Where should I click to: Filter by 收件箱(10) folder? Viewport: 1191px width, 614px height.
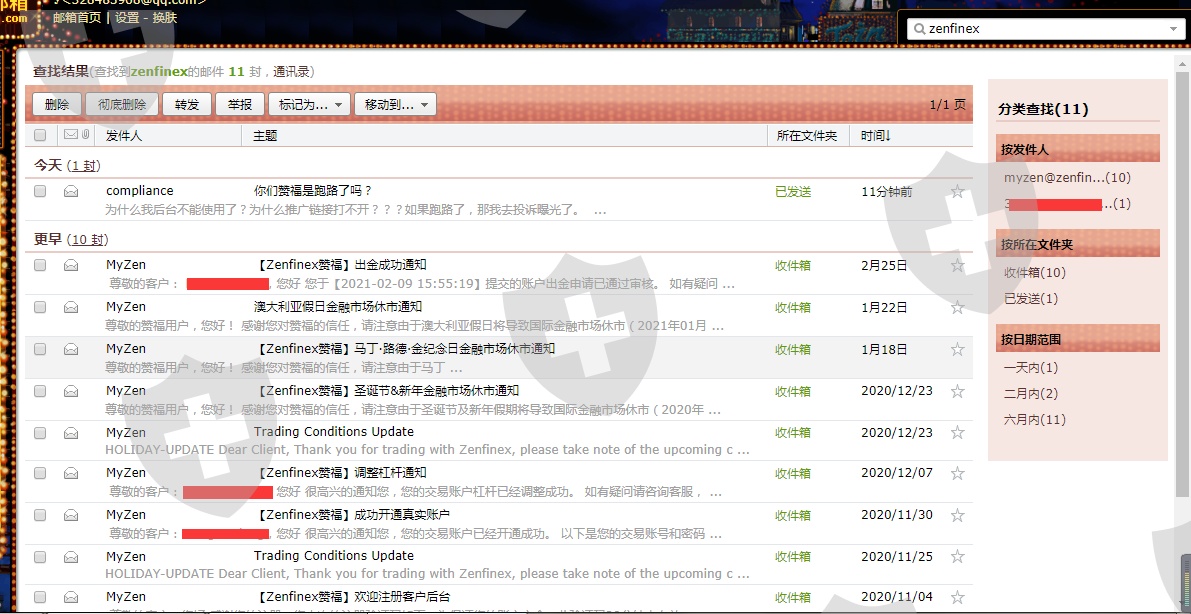[1035, 272]
